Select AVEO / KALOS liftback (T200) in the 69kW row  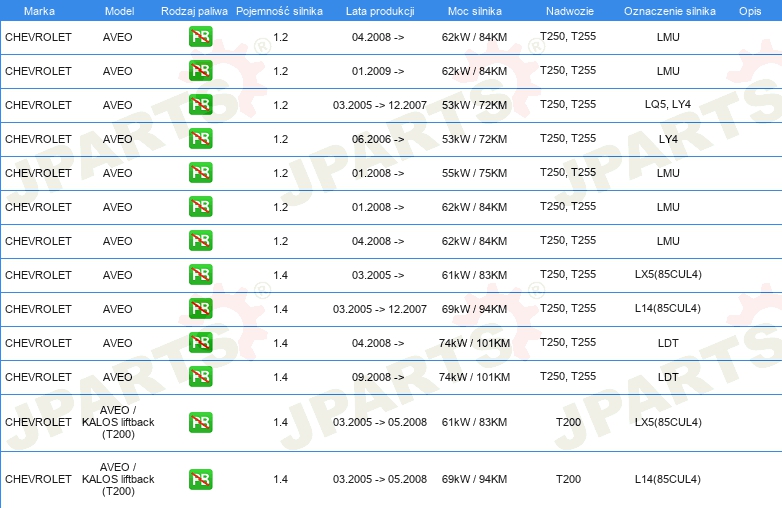(x=118, y=479)
